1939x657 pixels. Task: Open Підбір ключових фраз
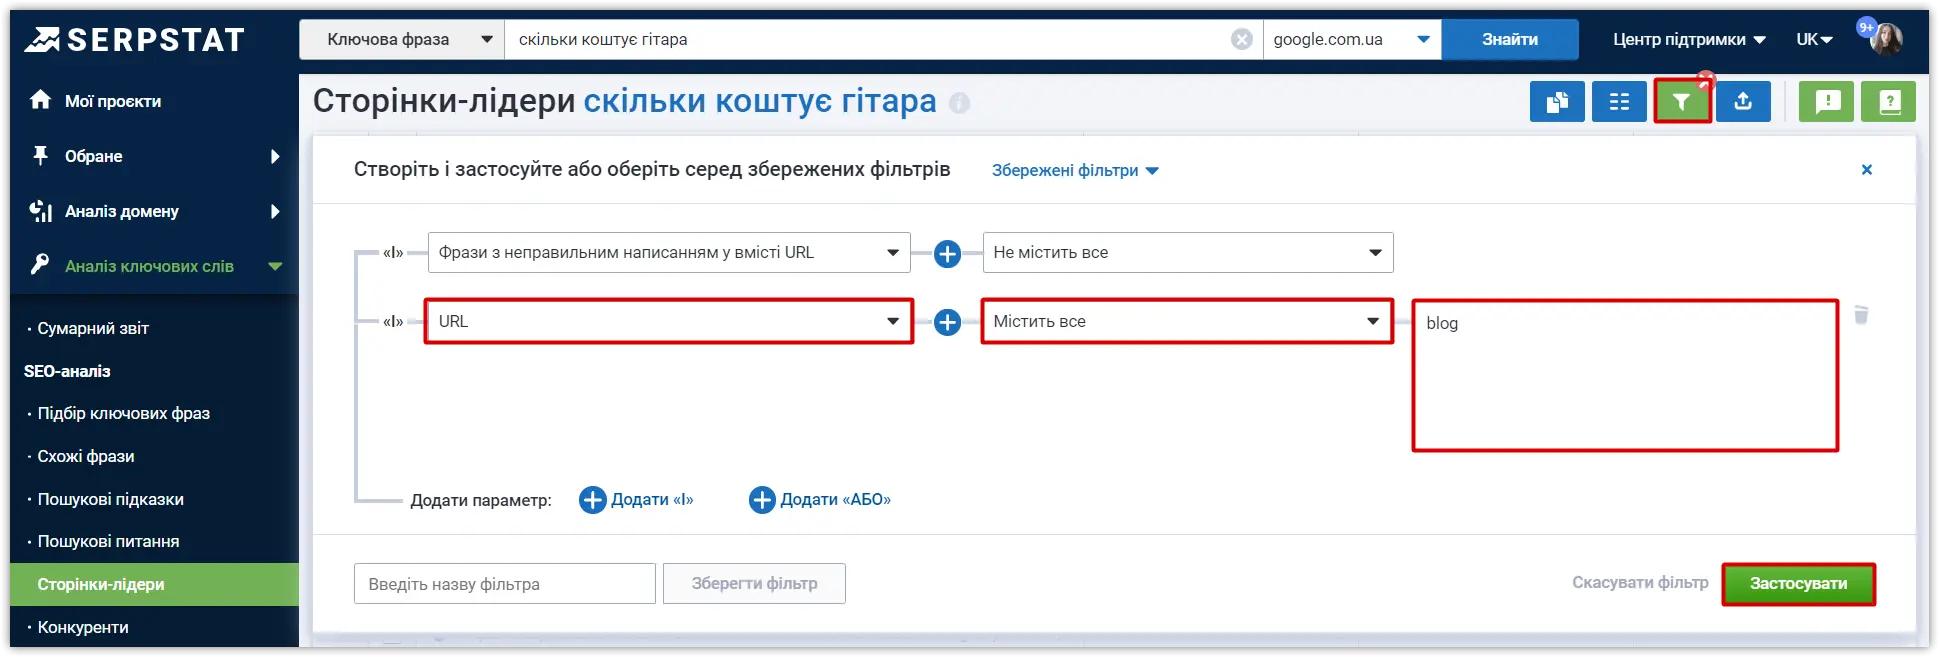(x=124, y=413)
